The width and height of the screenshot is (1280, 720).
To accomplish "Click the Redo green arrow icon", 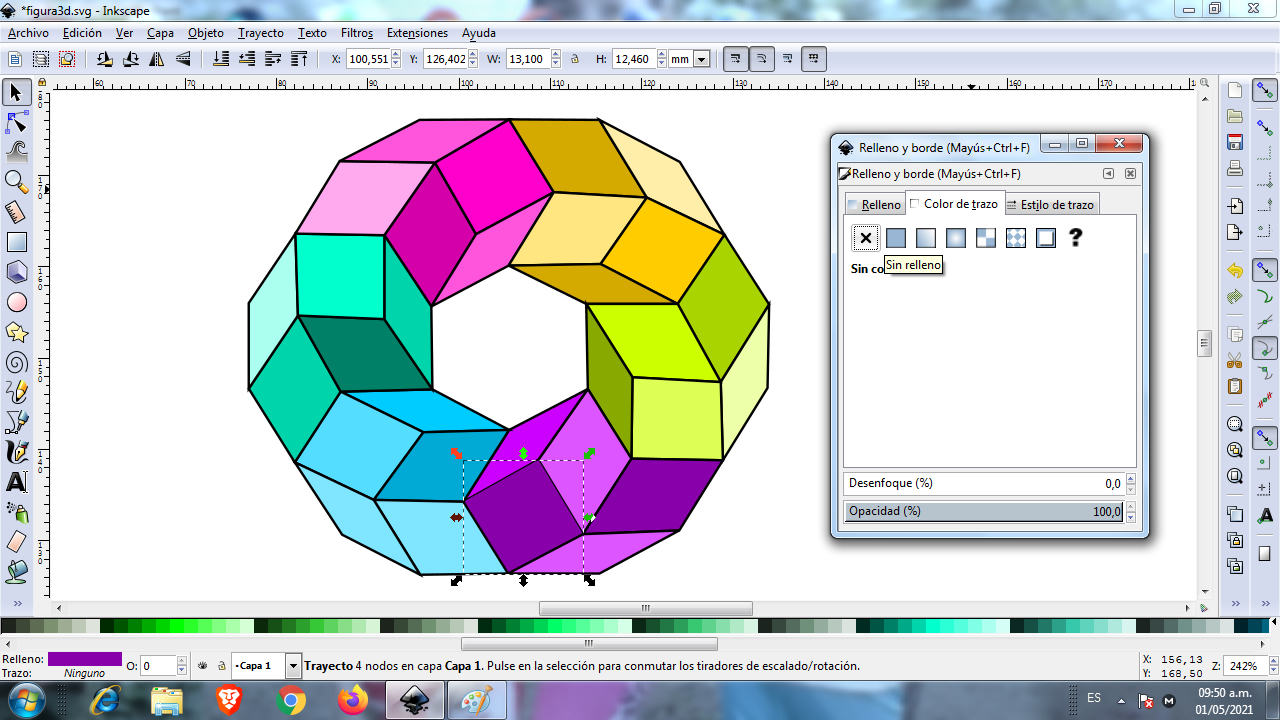I will click(x=1235, y=297).
